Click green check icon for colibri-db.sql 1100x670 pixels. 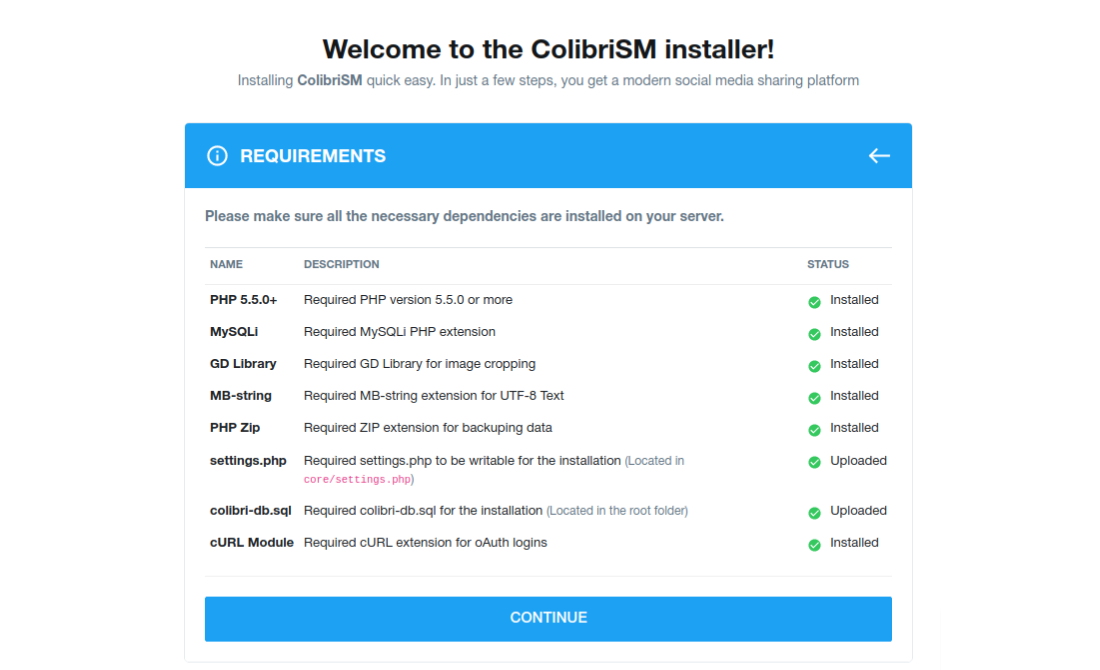(814, 513)
